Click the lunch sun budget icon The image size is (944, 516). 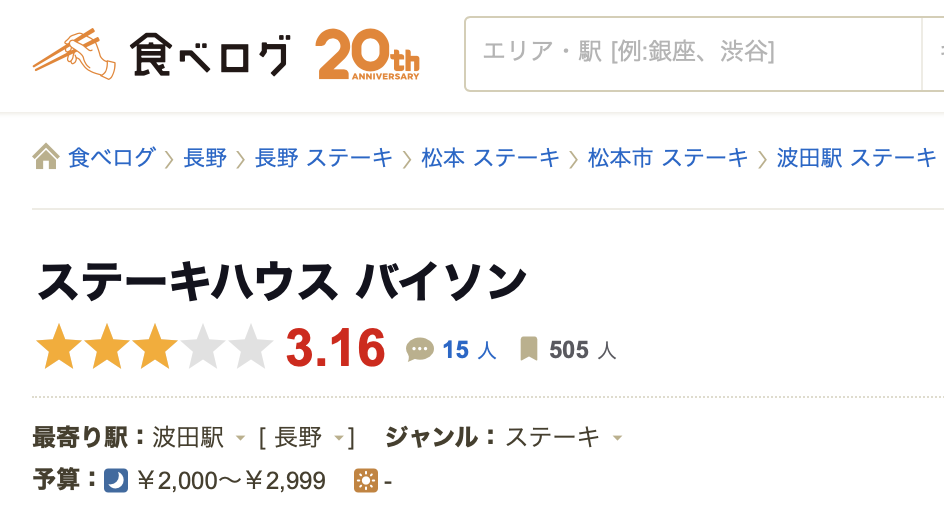pos(366,481)
